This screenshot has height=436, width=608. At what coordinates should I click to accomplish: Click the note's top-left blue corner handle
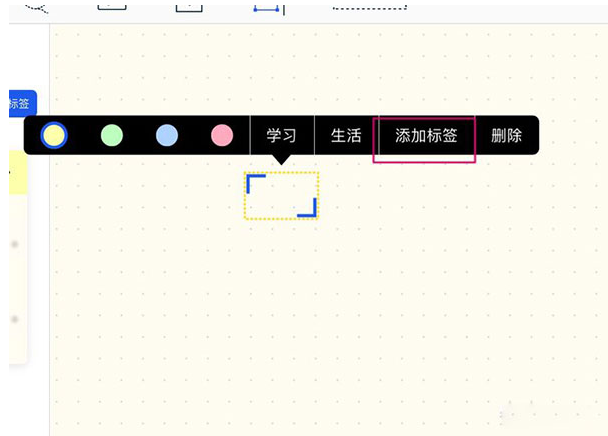256,183
